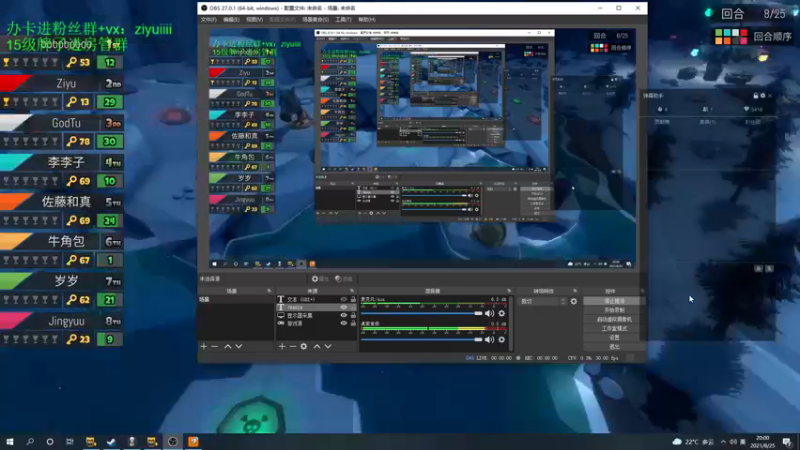This screenshot has height=450, width=800.
Task: Adjust desktop audio volume slider
Action: (x=421, y=339)
